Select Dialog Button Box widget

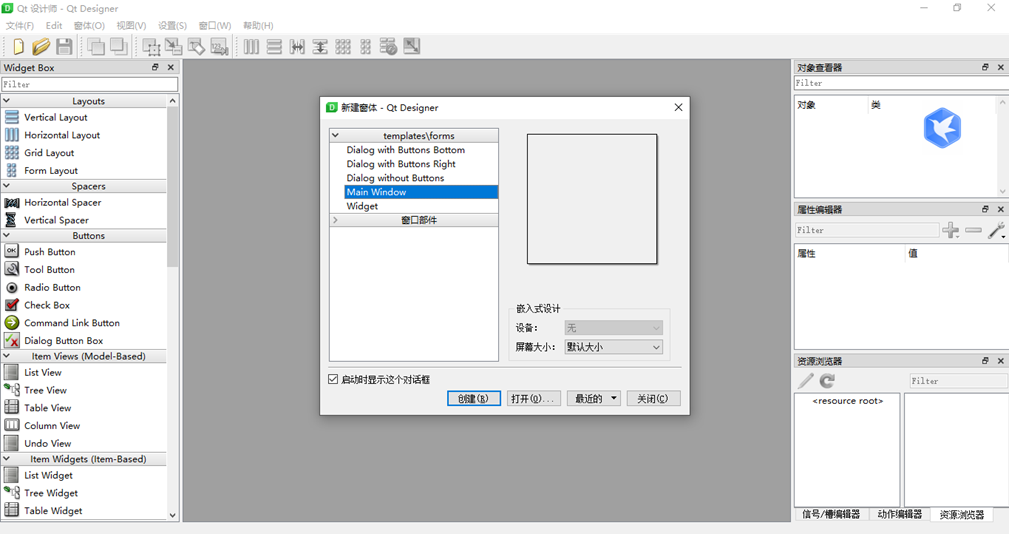coord(63,340)
